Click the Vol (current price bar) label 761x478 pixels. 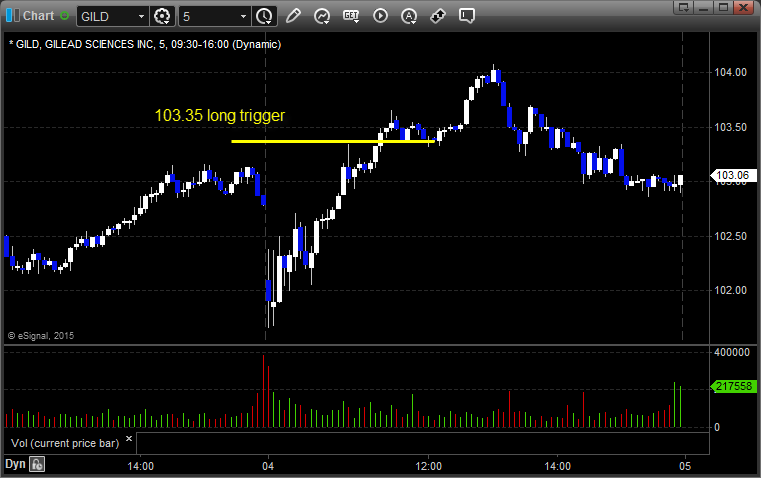tap(65, 443)
